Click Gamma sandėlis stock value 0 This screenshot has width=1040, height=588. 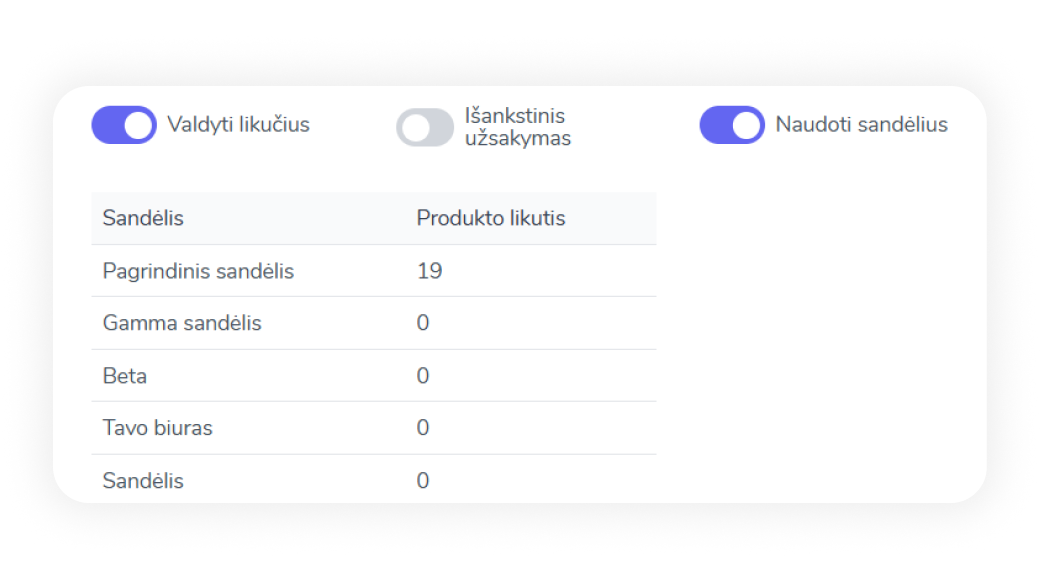point(423,323)
